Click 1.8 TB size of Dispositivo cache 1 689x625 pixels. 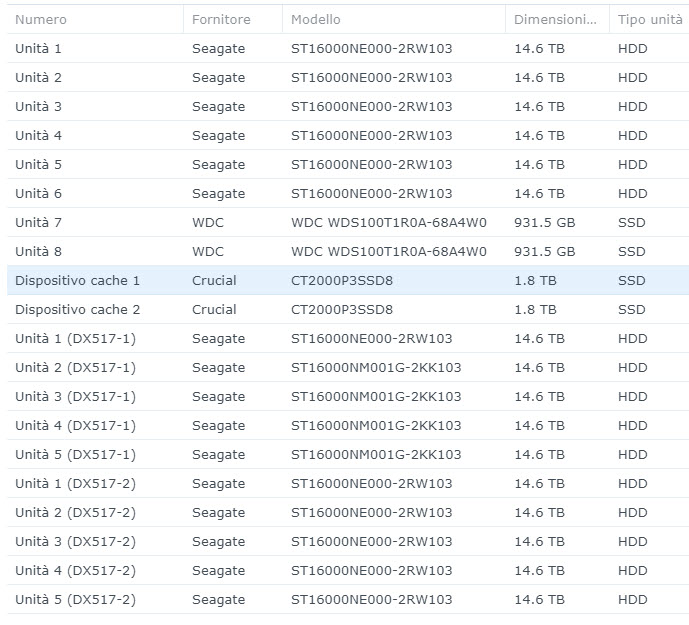535,280
